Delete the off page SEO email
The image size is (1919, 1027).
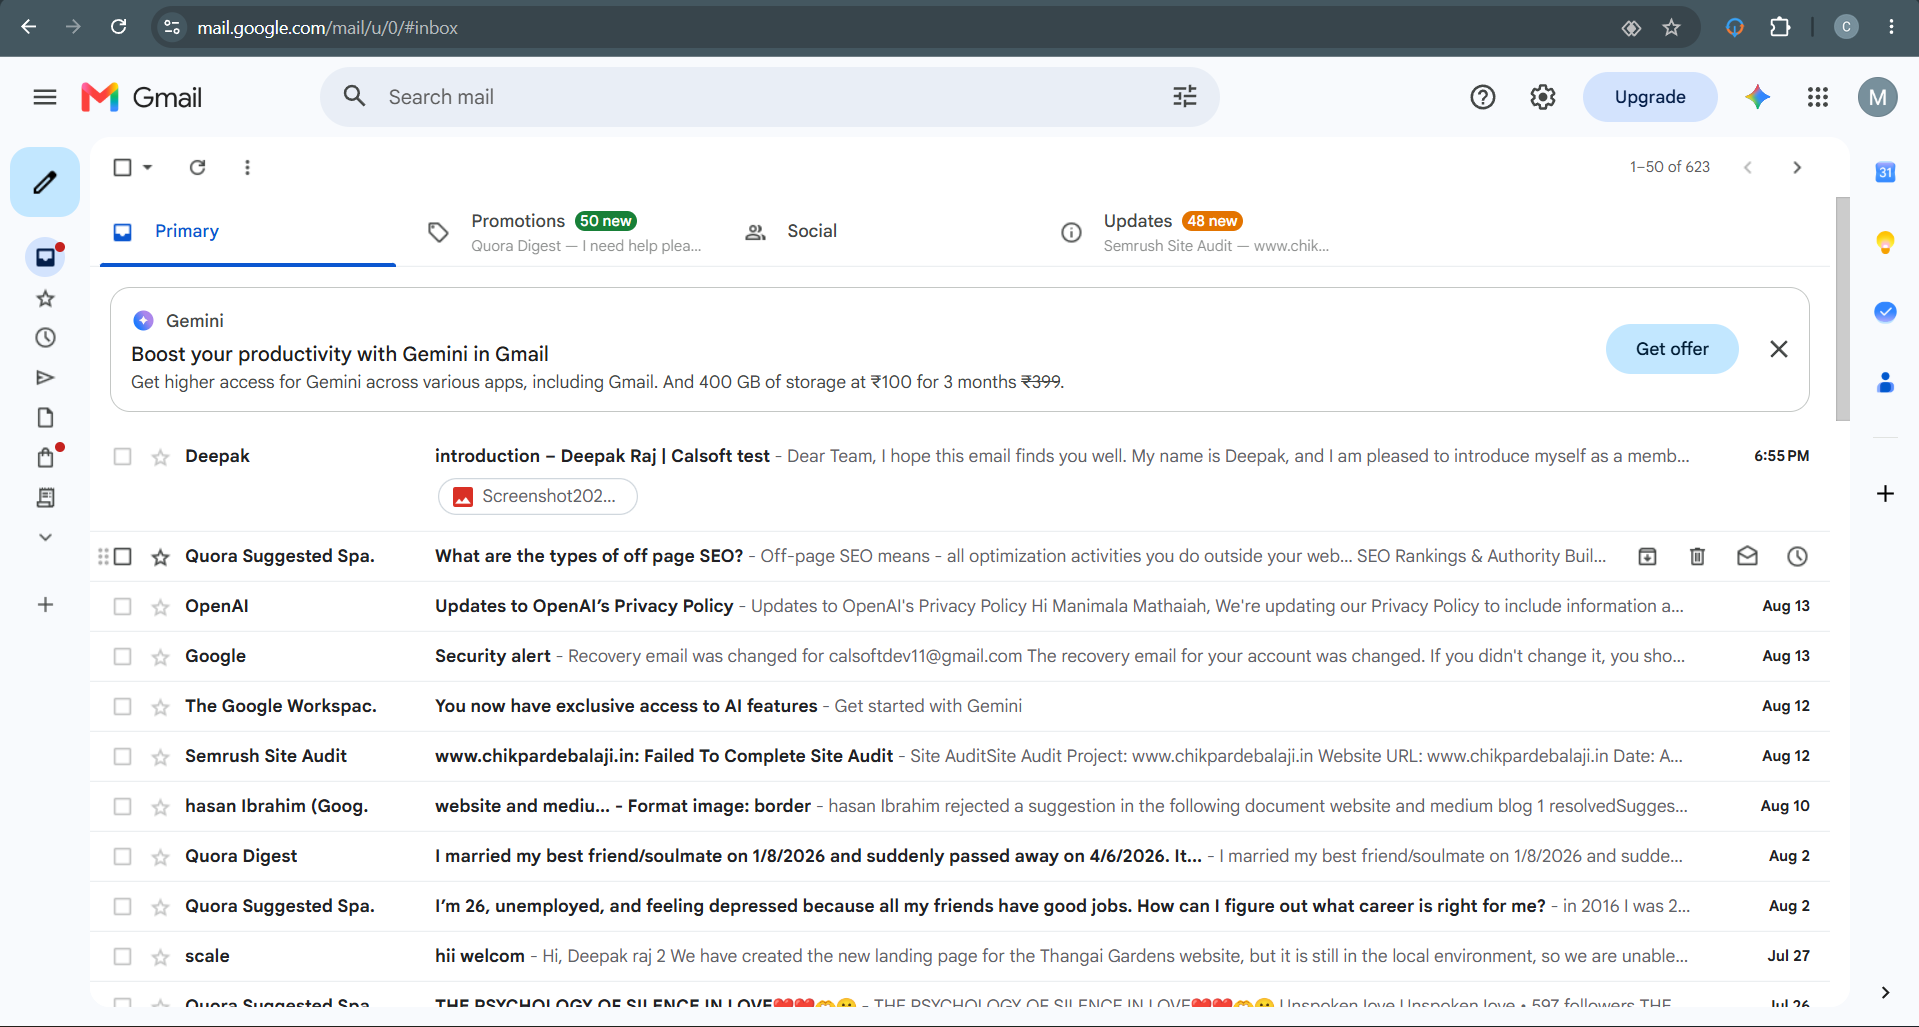(x=1698, y=556)
